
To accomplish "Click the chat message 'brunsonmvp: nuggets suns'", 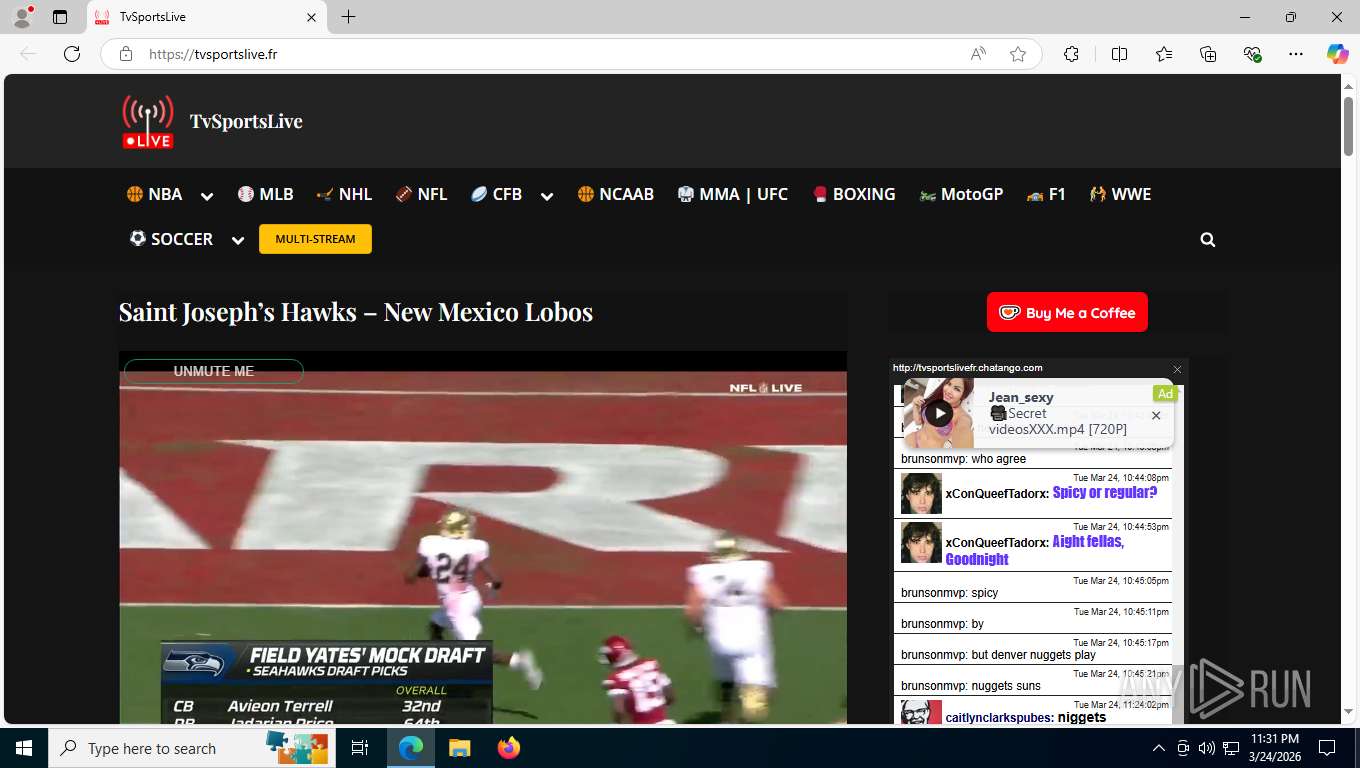I will 971,686.
